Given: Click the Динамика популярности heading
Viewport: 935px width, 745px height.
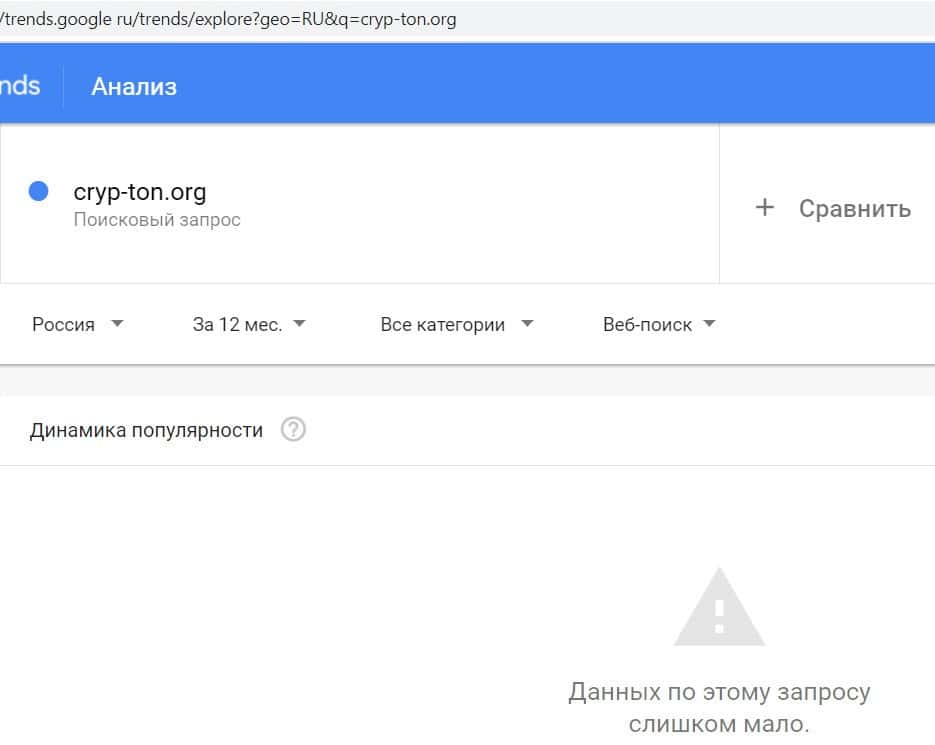Looking at the screenshot, I should (x=146, y=430).
